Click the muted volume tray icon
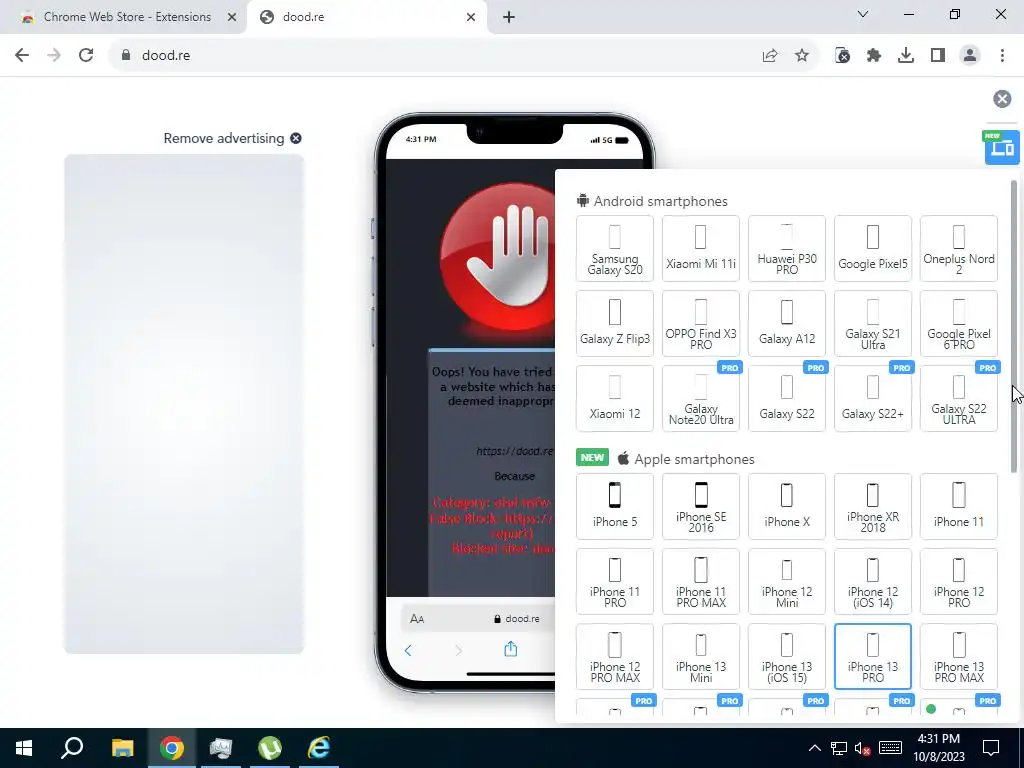This screenshot has height=768, width=1024. click(x=862, y=748)
